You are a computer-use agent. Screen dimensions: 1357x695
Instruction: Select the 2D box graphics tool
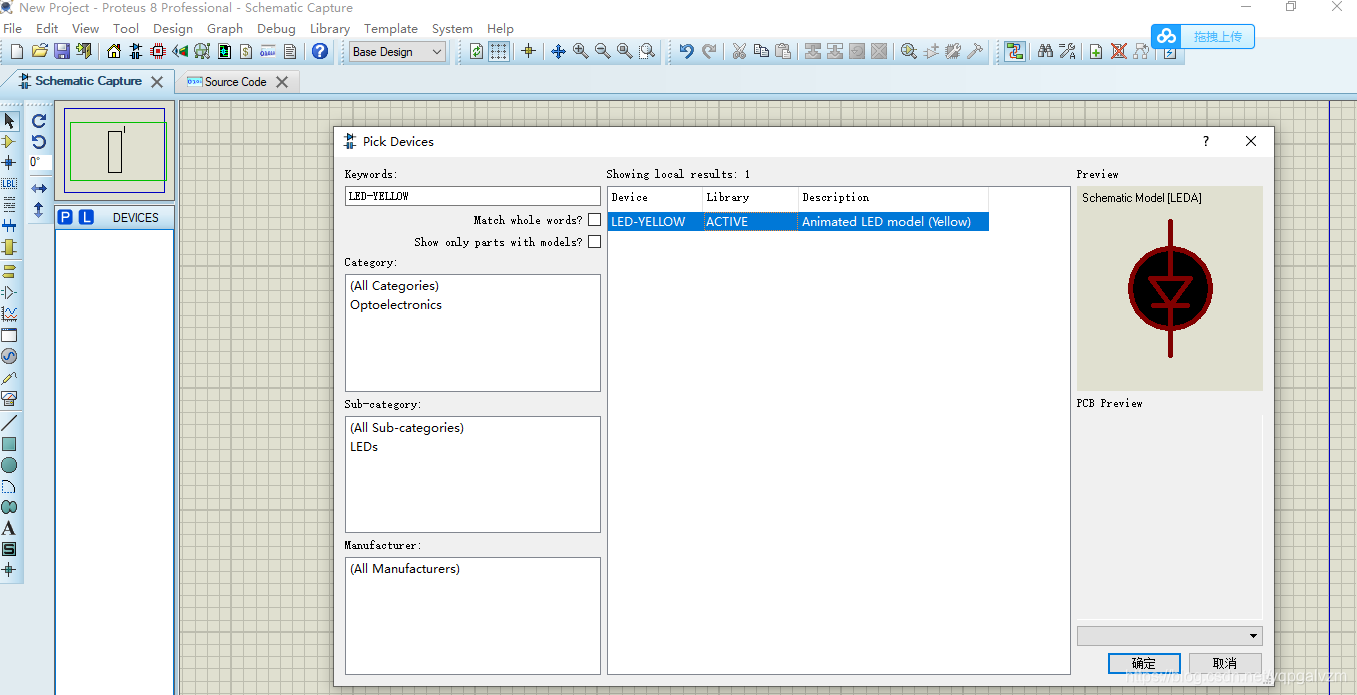click(x=9, y=444)
